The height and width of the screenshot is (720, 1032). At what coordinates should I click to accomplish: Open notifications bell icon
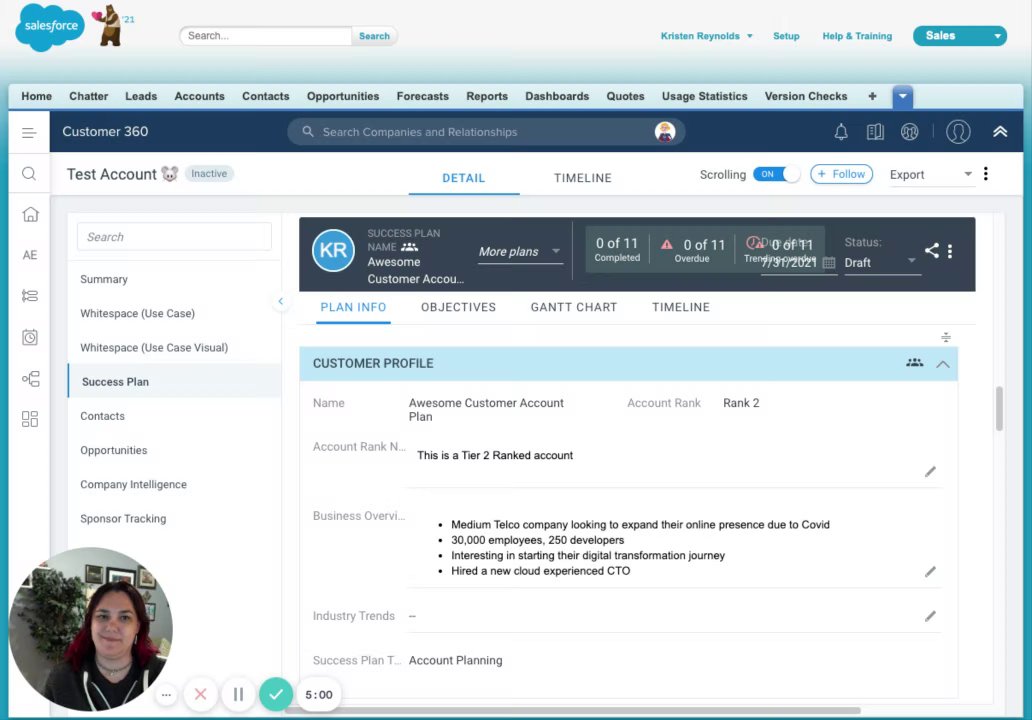point(841,132)
